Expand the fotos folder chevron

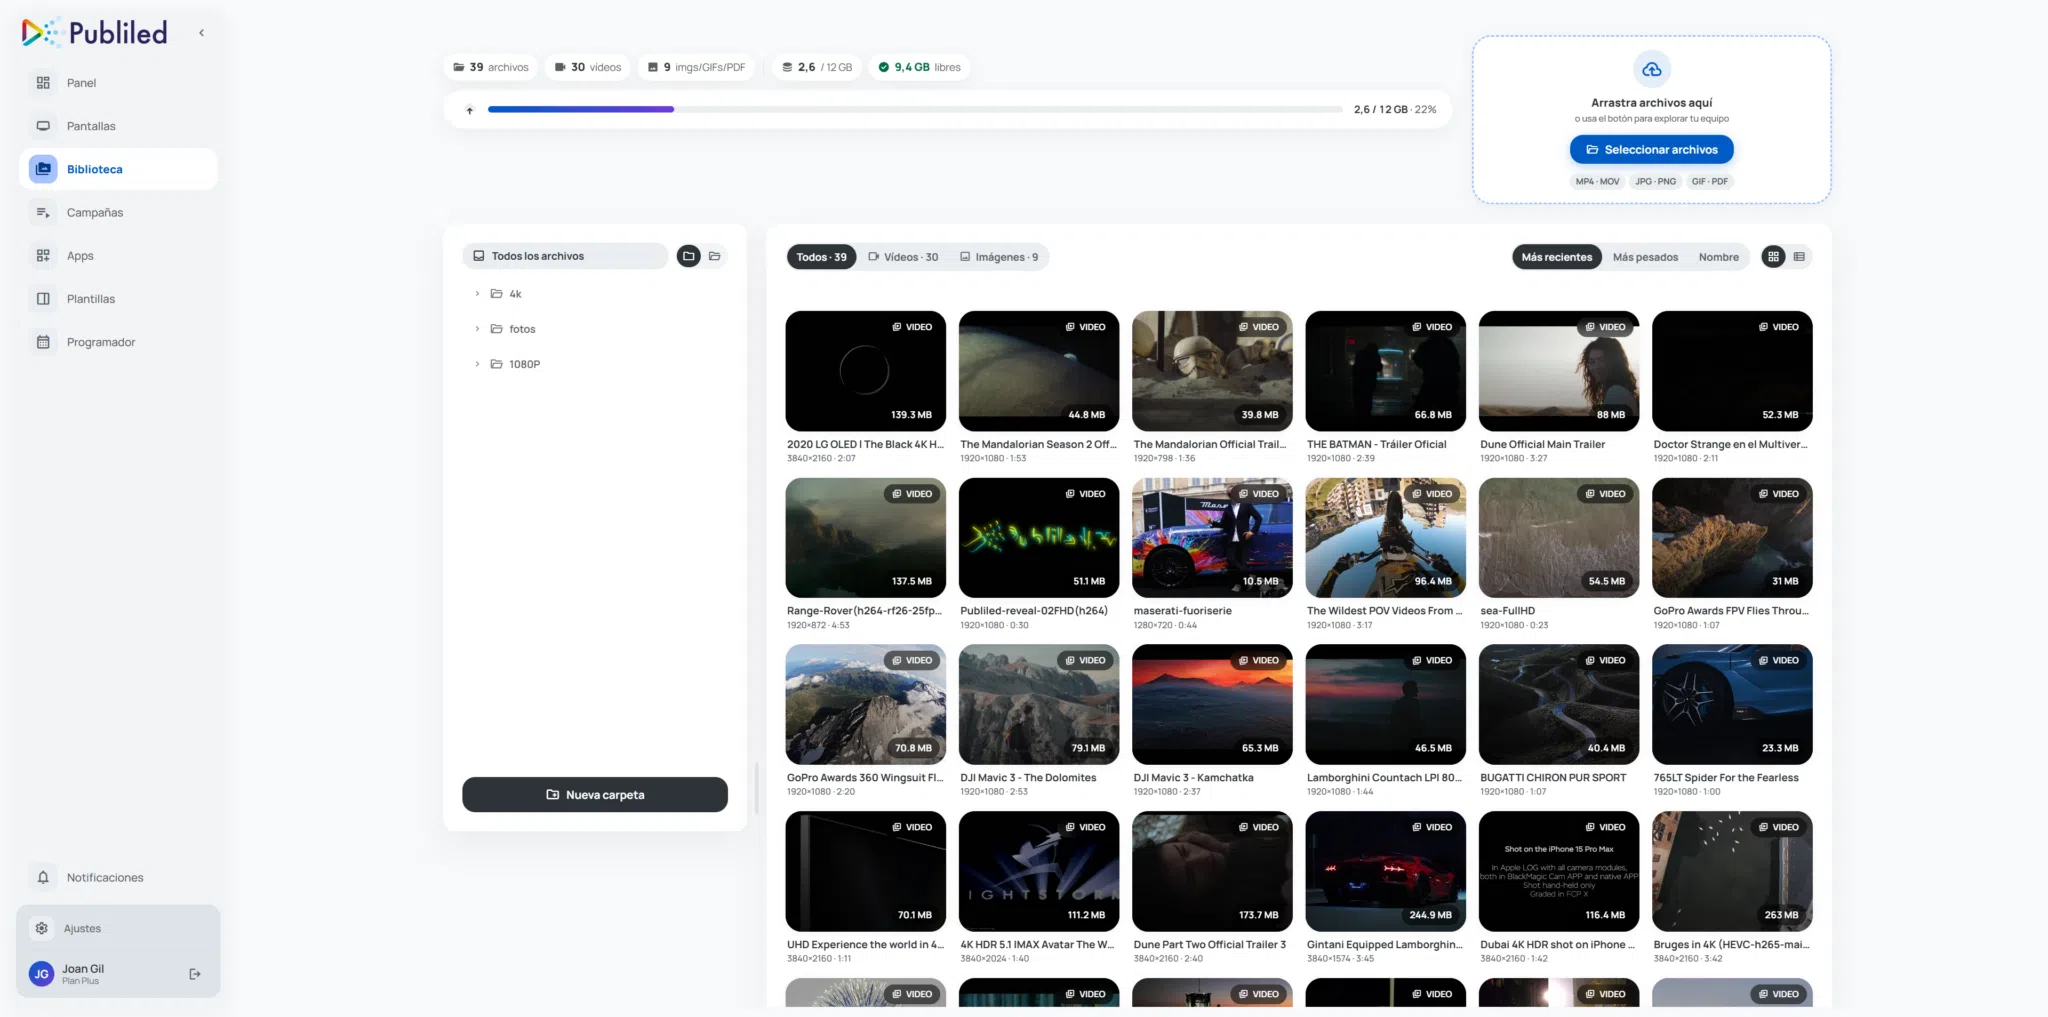(x=477, y=329)
